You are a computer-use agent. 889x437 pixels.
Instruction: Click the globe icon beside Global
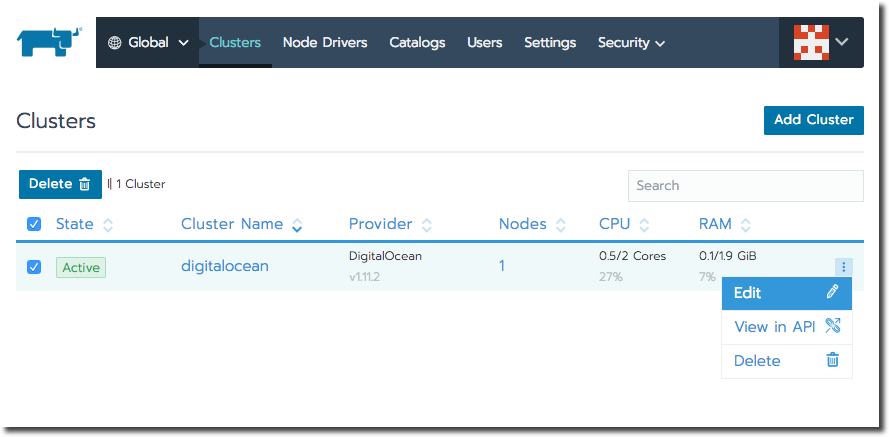[115, 43]
